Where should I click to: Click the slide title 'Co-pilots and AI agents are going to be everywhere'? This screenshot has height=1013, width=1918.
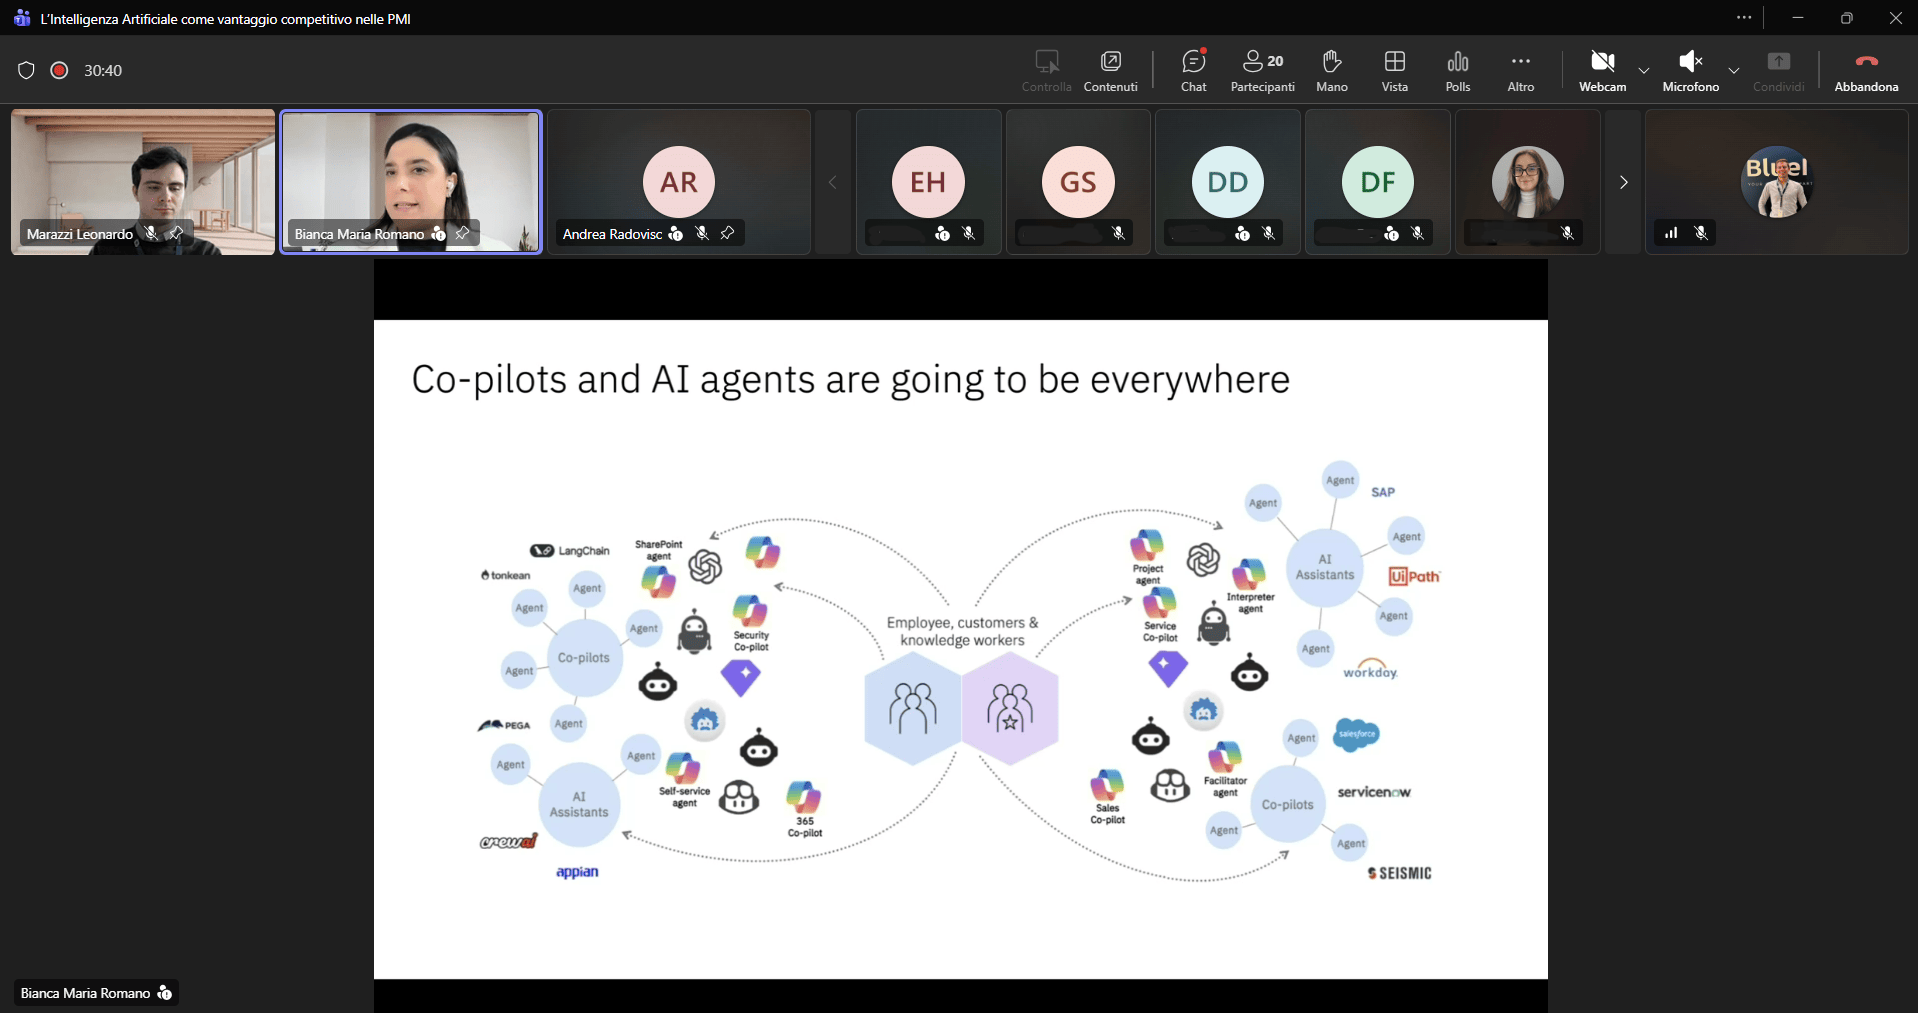pyautogui.click(x=851, y=380)
